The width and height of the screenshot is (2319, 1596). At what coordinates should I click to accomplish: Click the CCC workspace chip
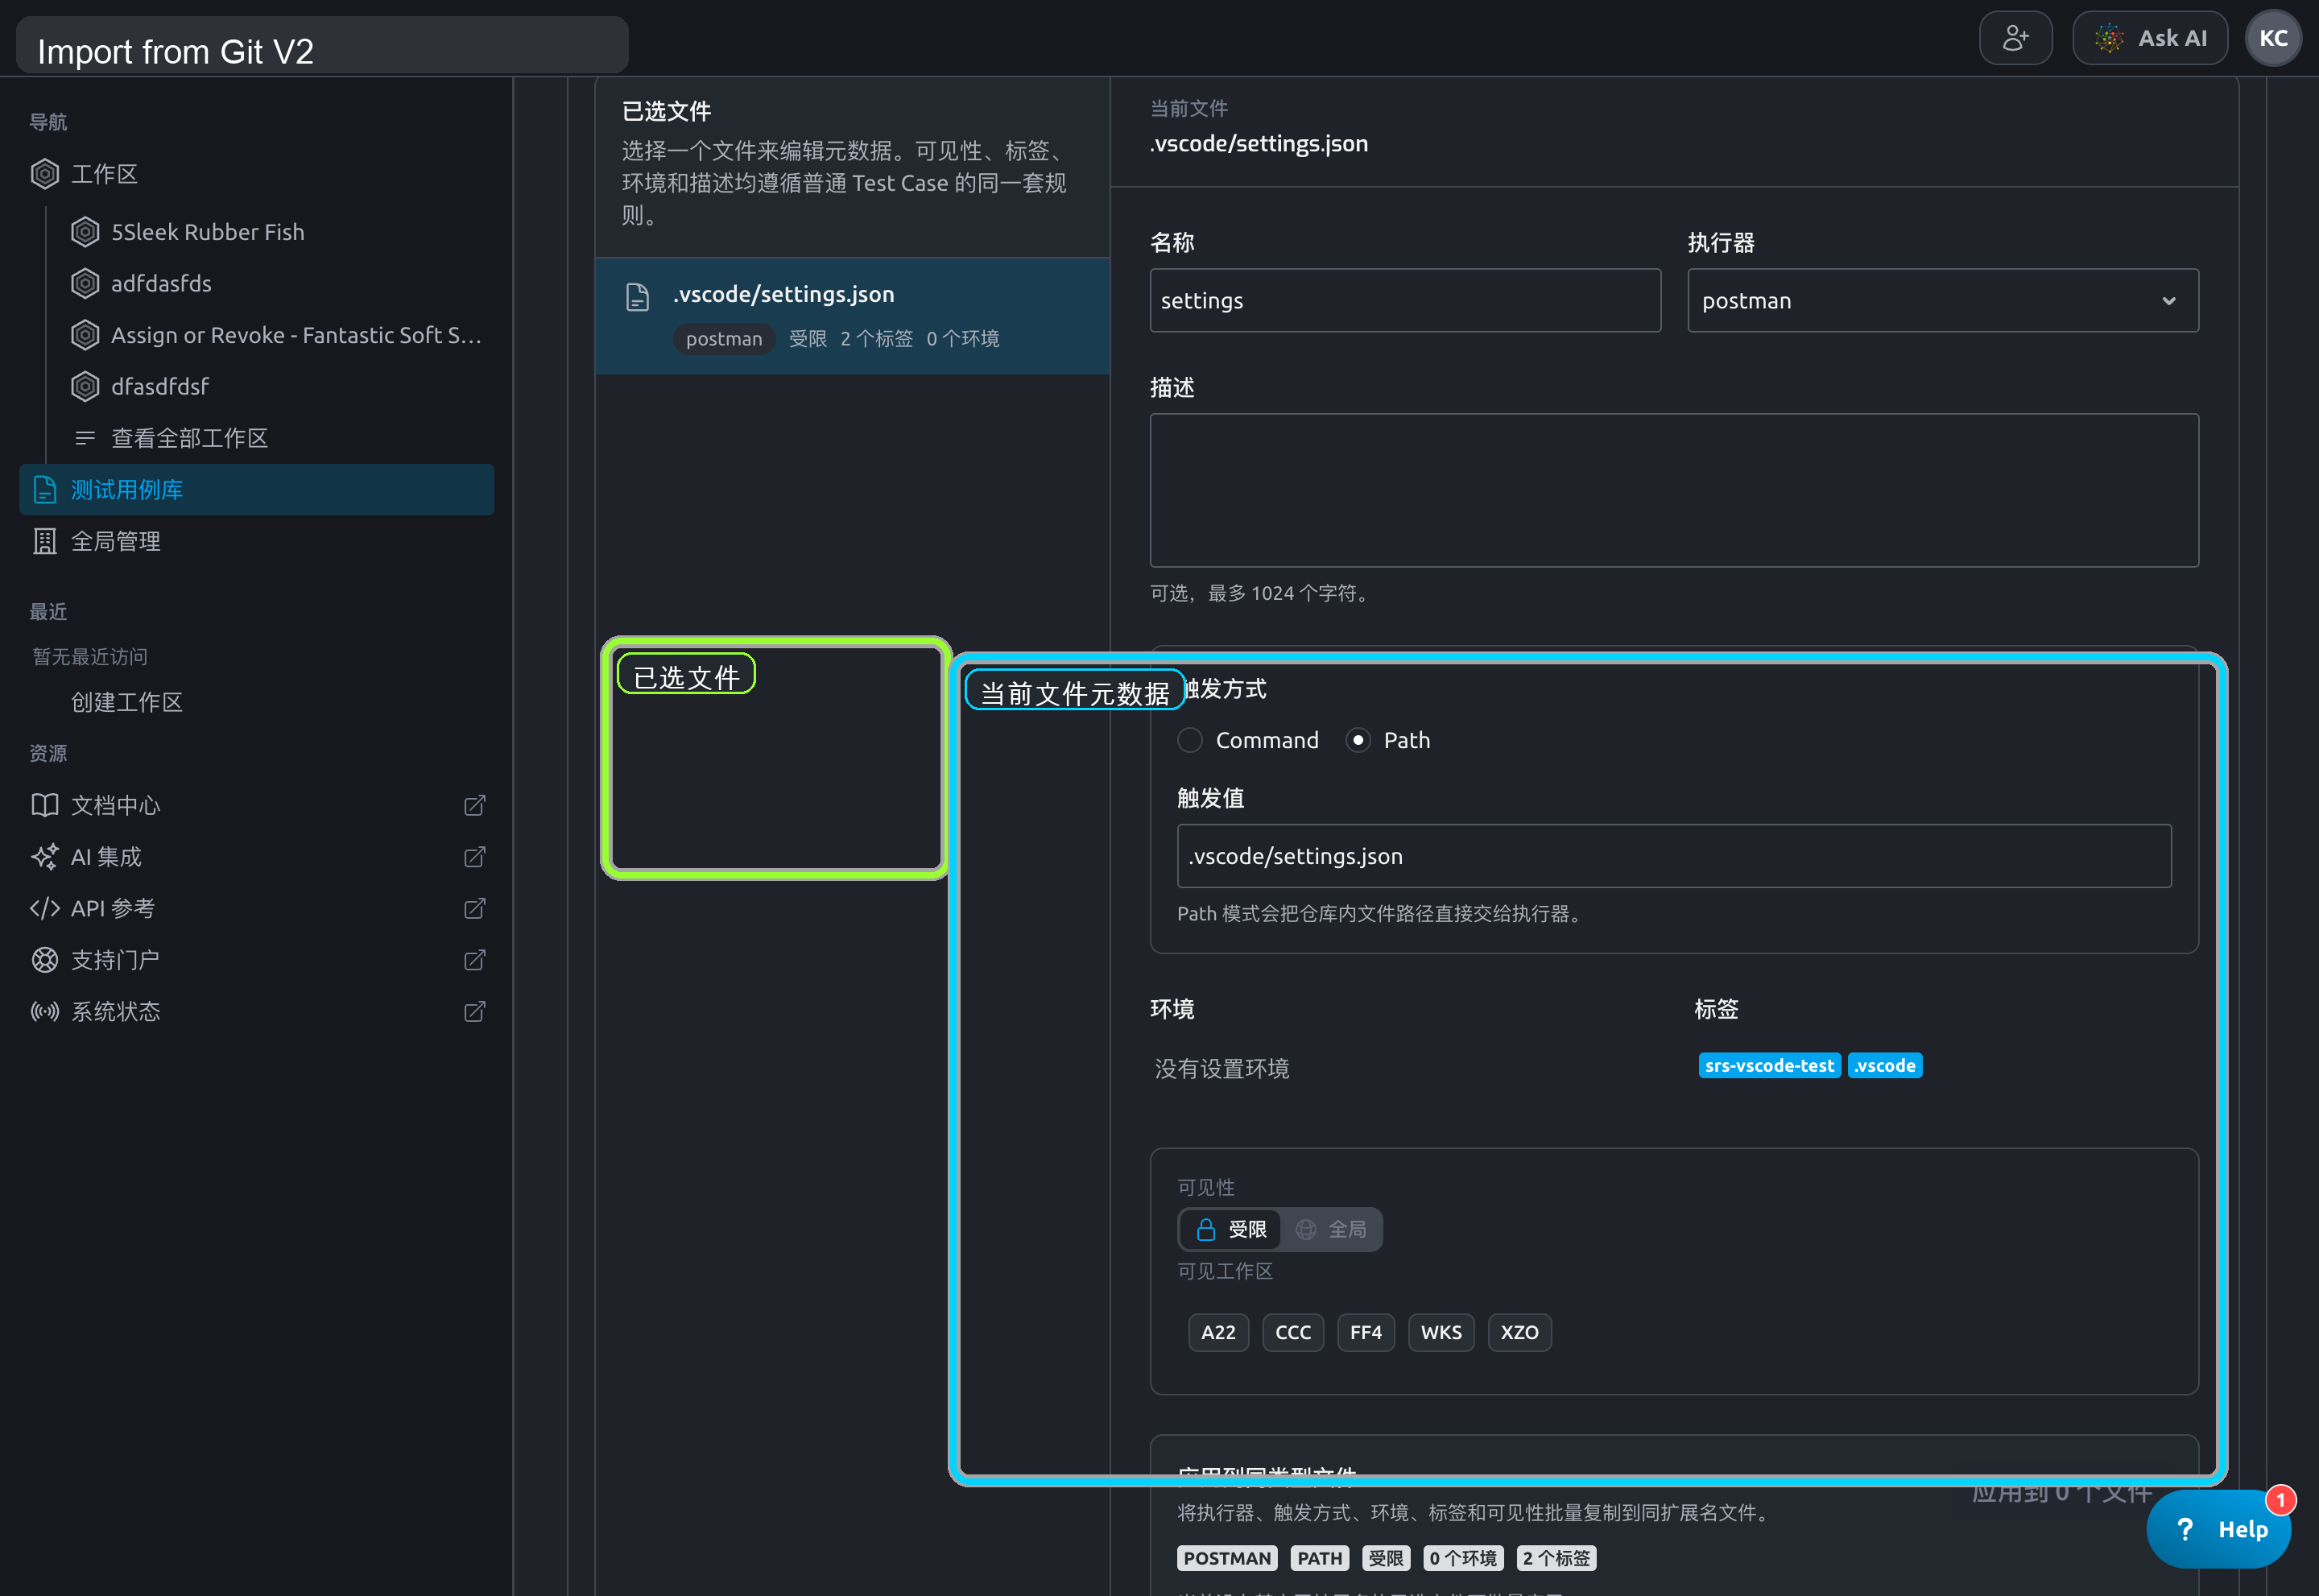point(1292,1332)
